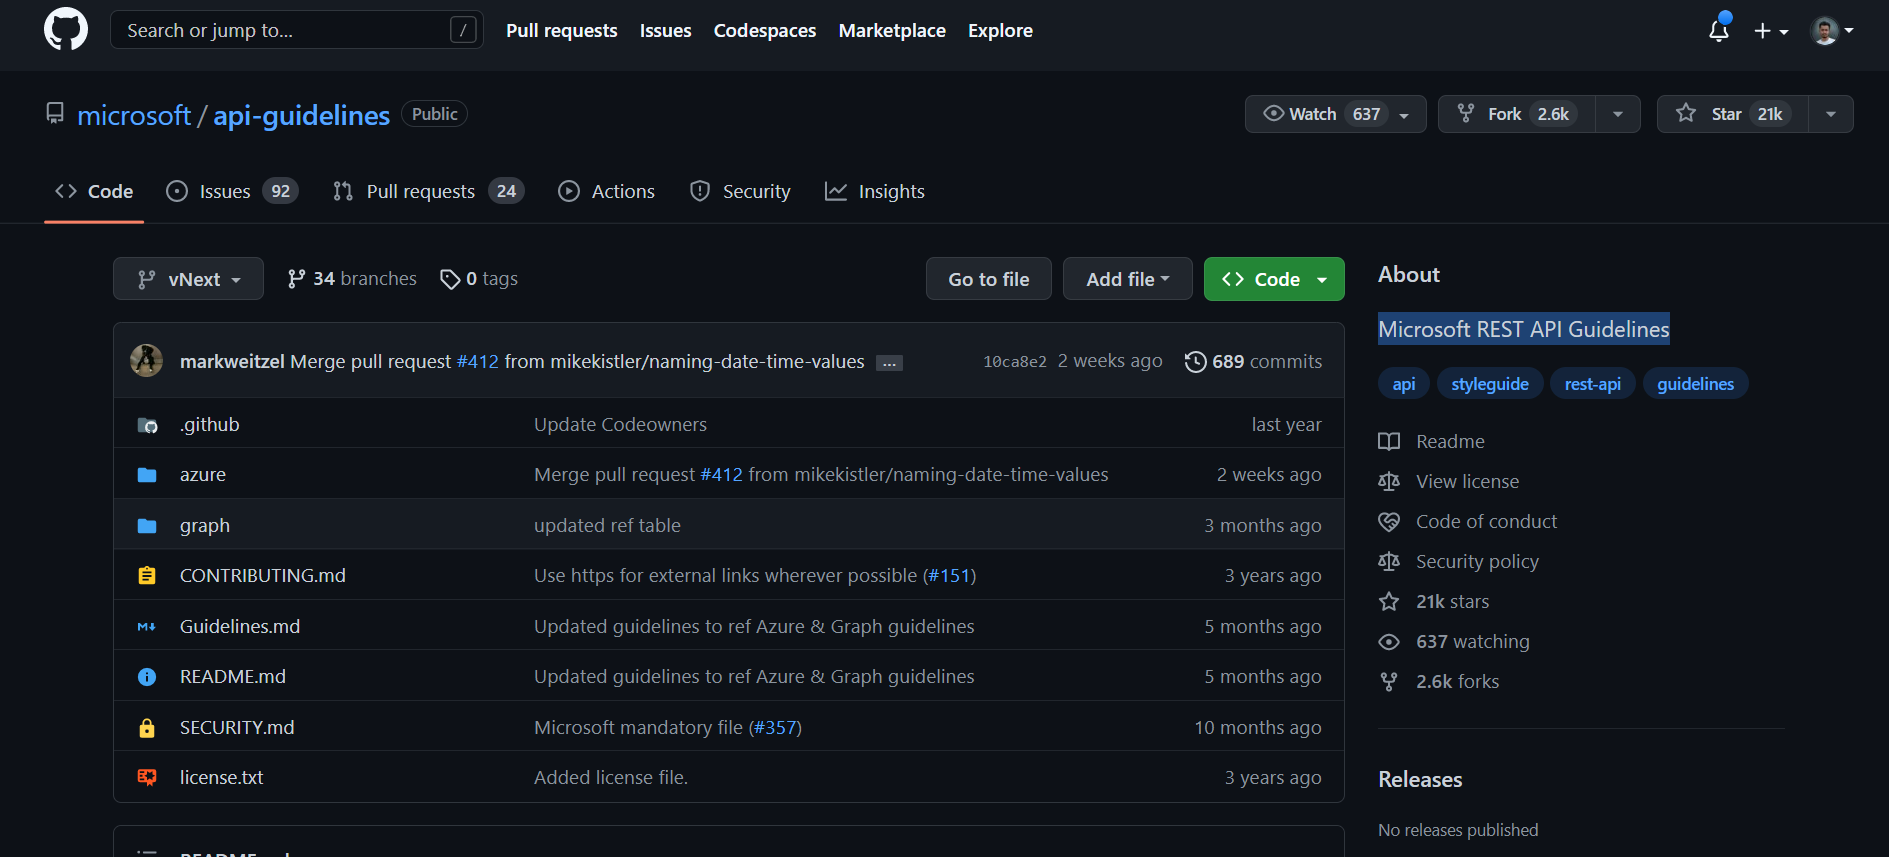Click the license.txt certificate icon
The height and width of the screenshot is (857, 1889).
pyautogui.click(x=147, y=777)
